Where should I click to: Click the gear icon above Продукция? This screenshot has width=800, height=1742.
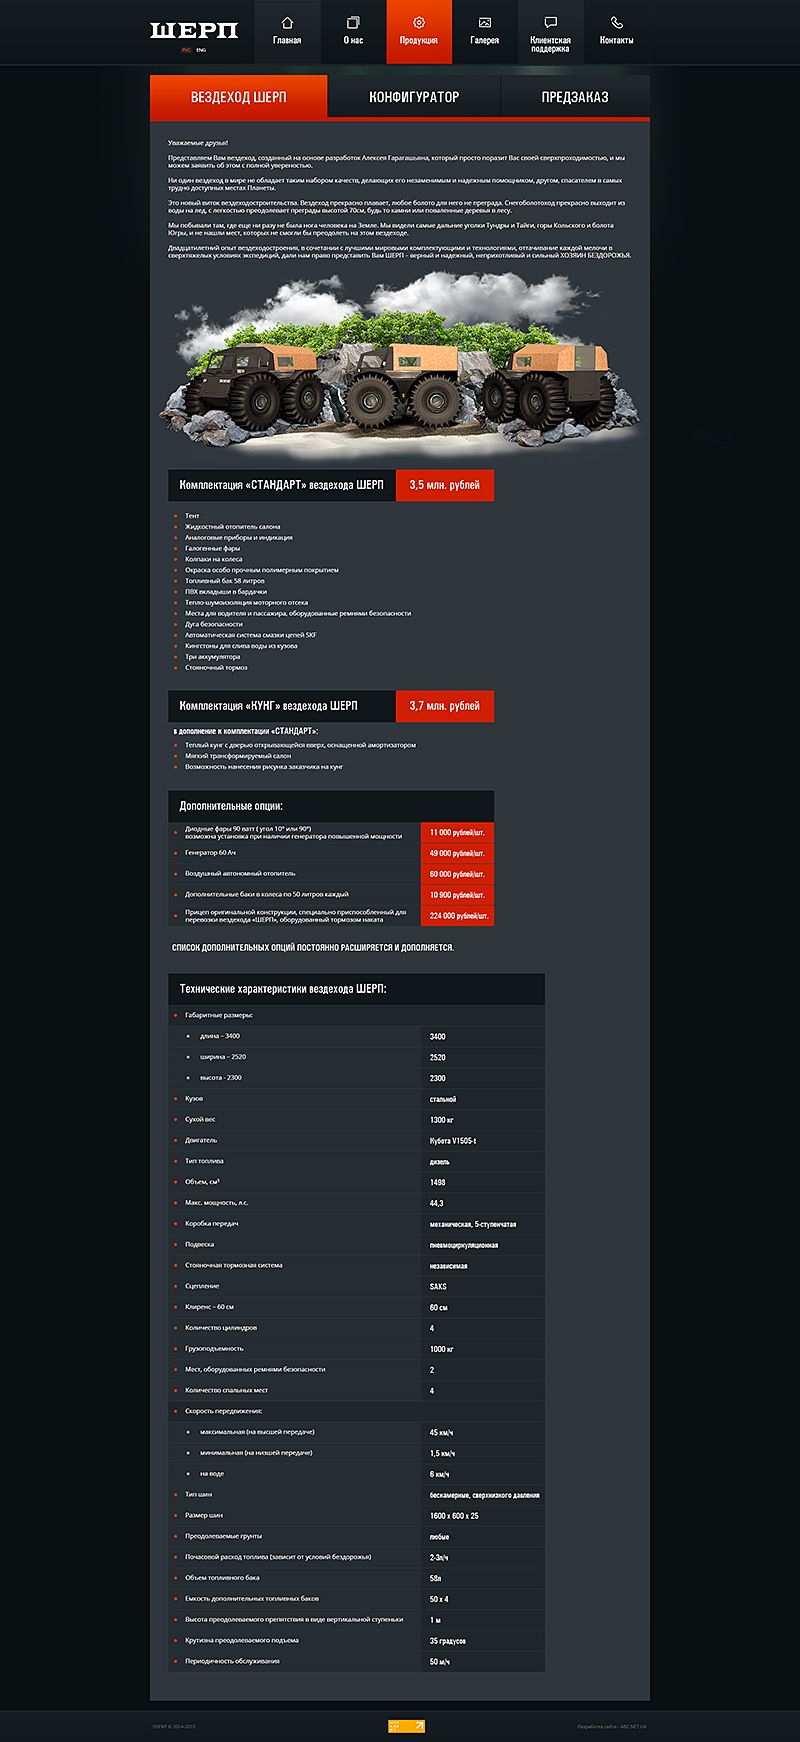point(419,22)
